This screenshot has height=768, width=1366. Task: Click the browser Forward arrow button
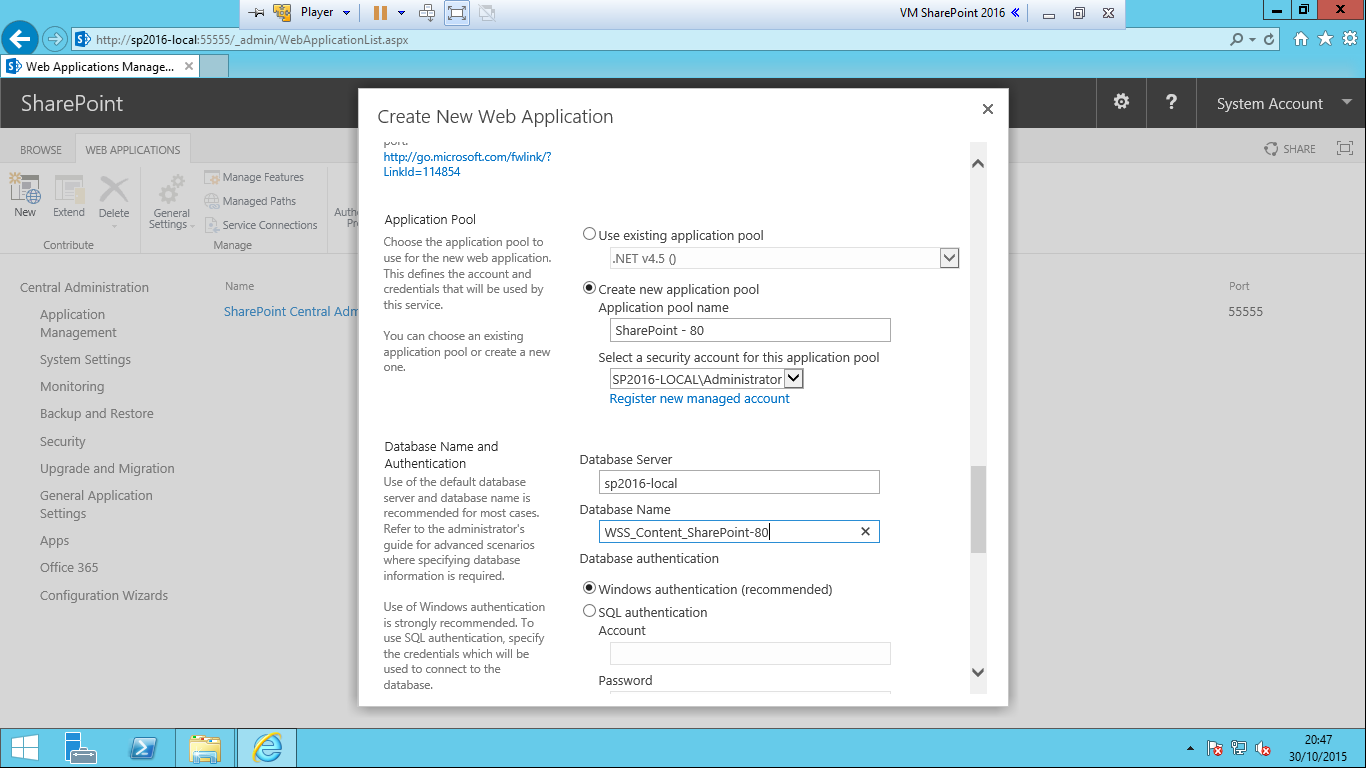click(x=54, y=40)
